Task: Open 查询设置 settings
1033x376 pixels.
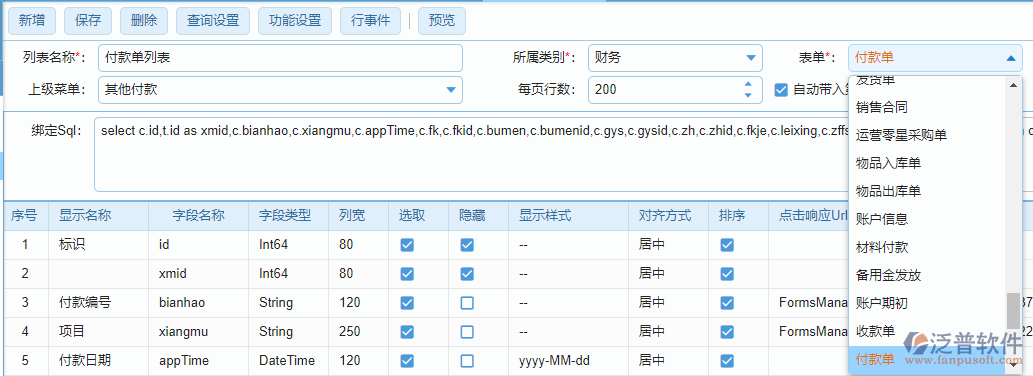Action: pos(213,20)
